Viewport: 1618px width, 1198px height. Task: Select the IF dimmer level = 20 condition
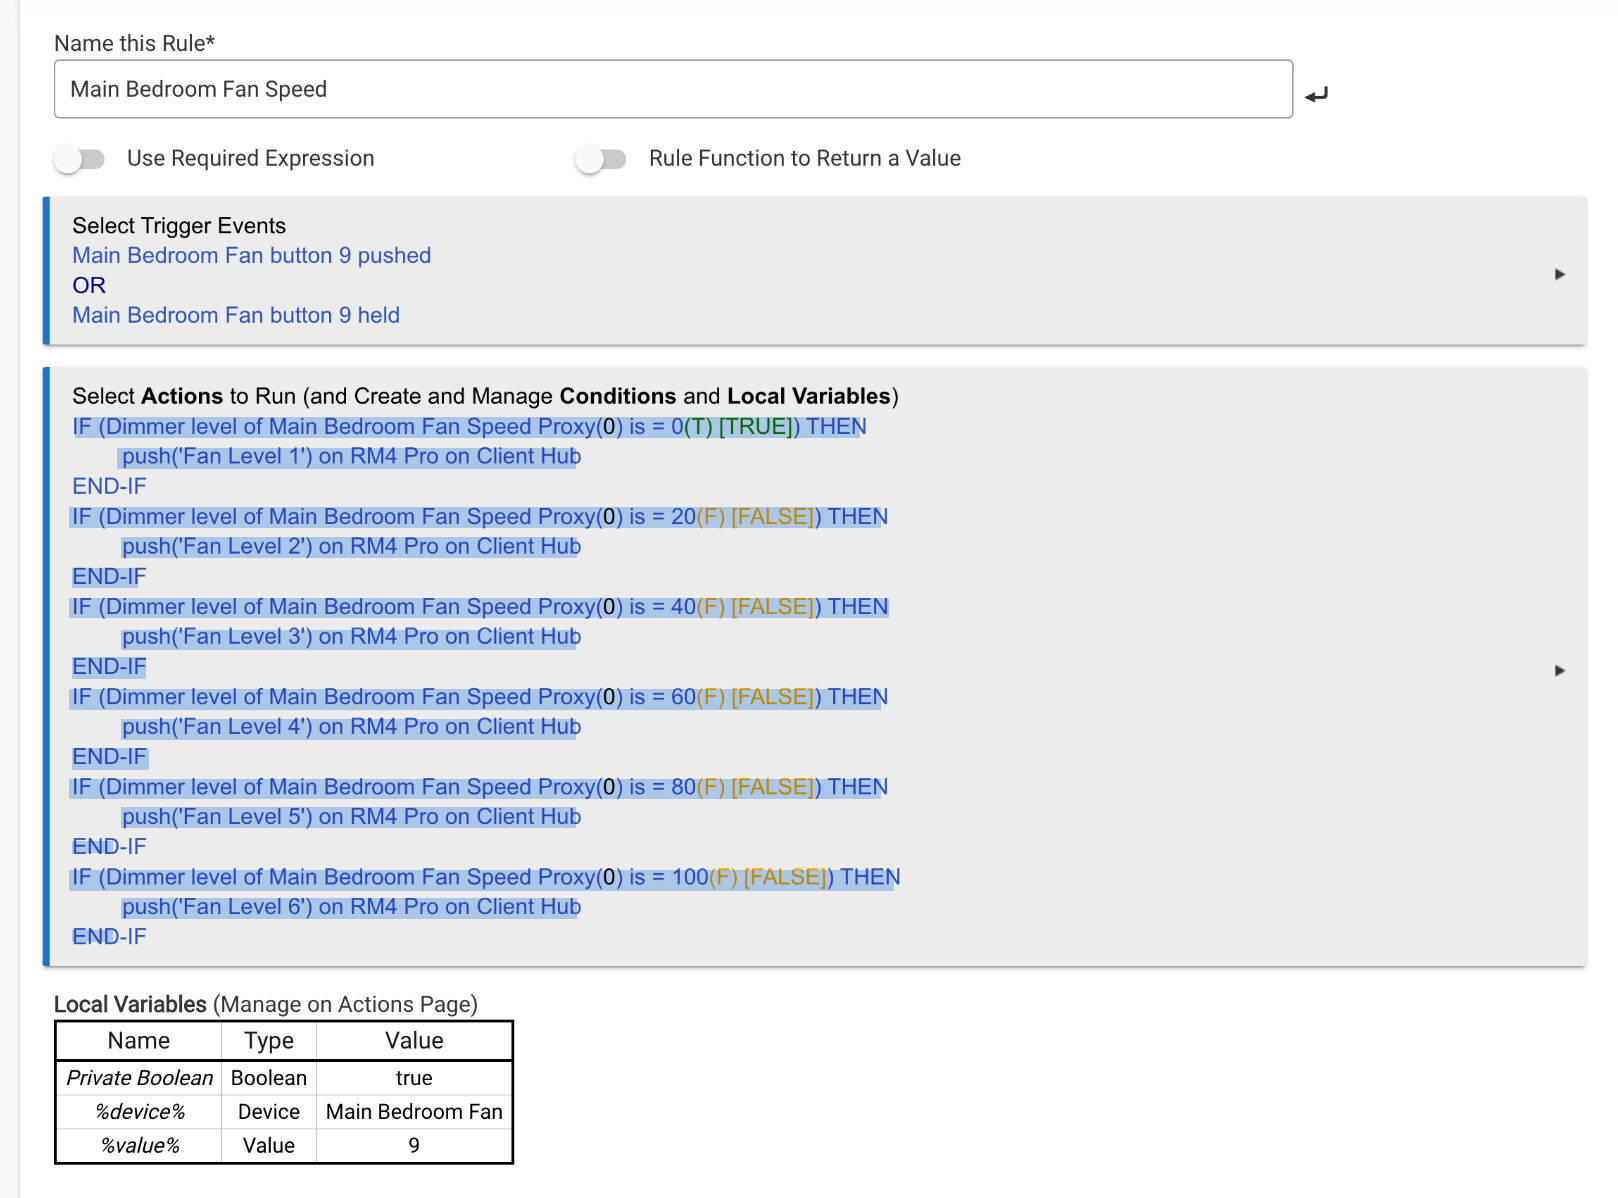point(479,517)
